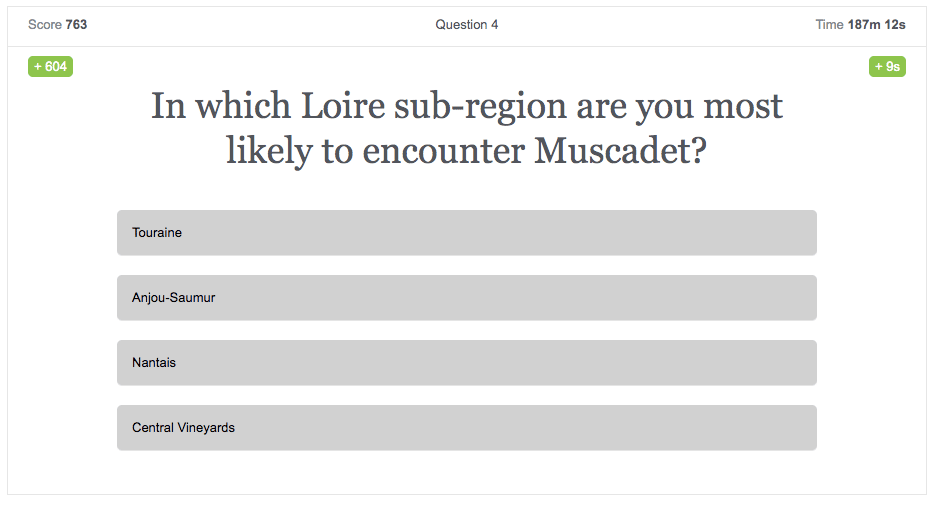Answer with Central Vineyards
Screen dimensions: 936x505
[466, 428]
